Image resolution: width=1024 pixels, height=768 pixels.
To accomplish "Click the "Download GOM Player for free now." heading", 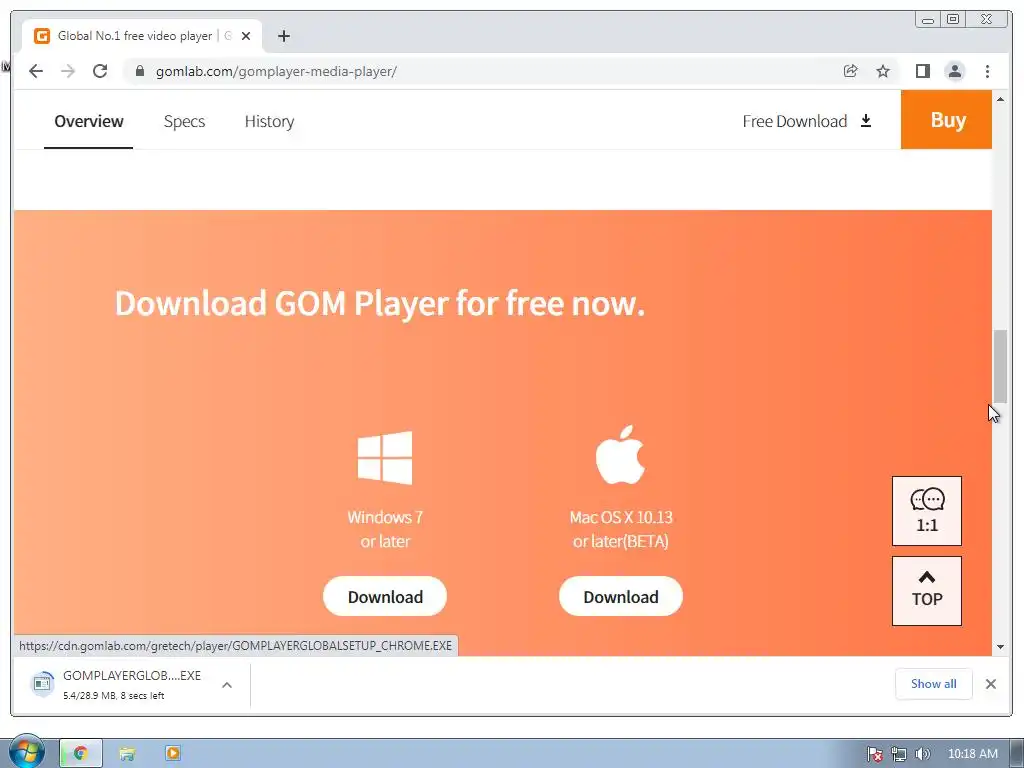I will tap(380, 303).
